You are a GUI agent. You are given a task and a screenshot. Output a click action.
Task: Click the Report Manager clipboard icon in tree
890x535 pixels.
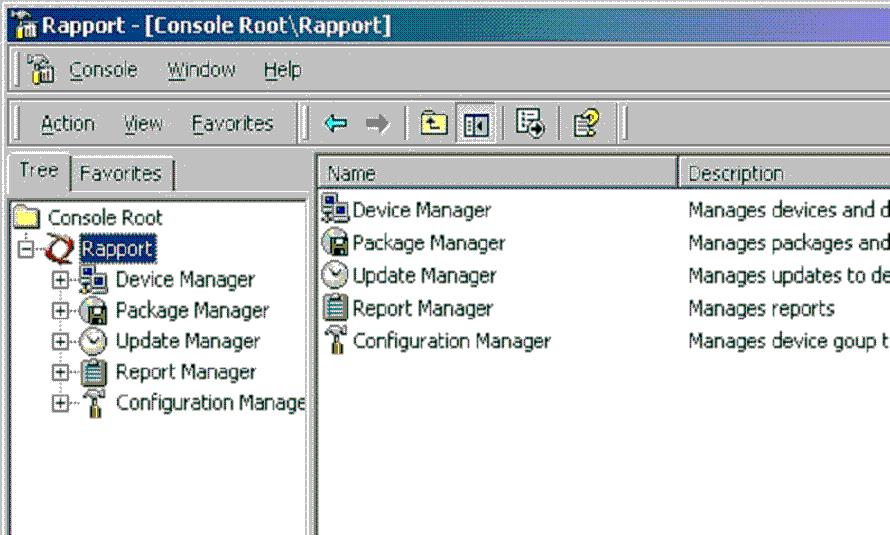tap(93, 372)
